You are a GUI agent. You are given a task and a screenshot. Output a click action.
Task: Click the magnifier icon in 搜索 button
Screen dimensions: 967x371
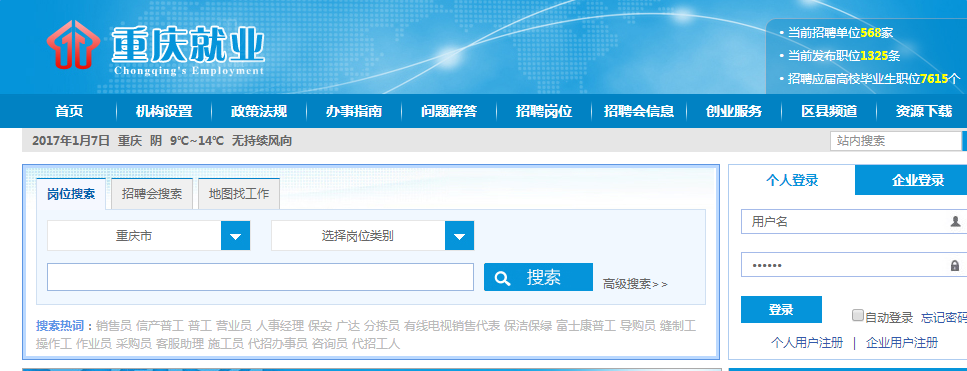(503, 279)
